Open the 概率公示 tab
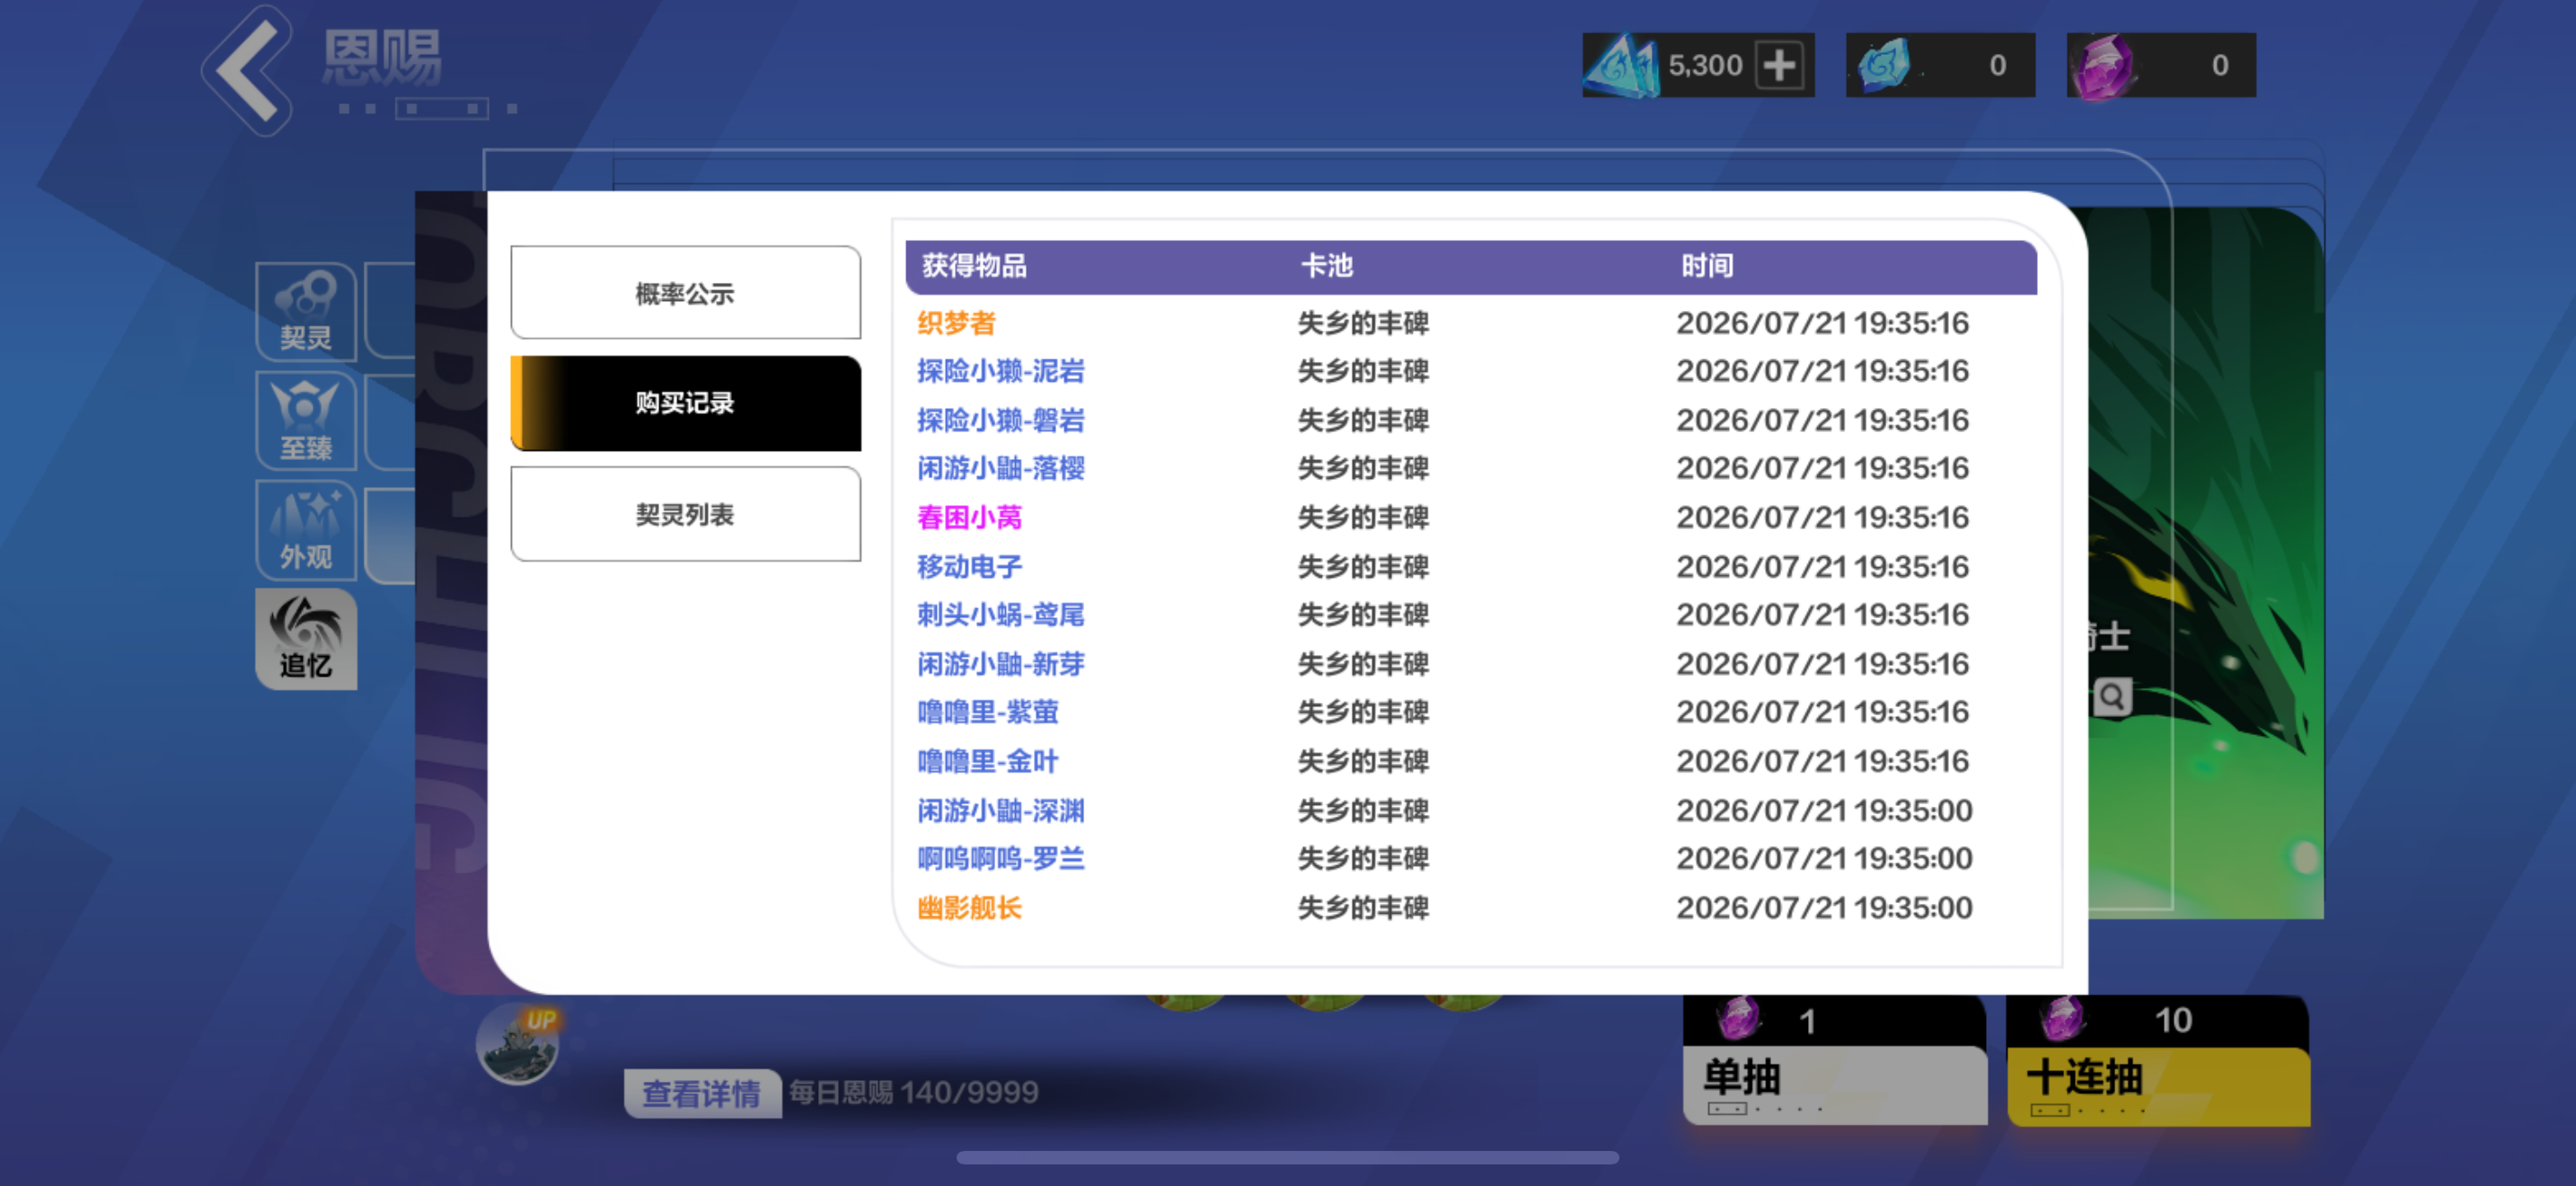 click(x=685, y=293)
